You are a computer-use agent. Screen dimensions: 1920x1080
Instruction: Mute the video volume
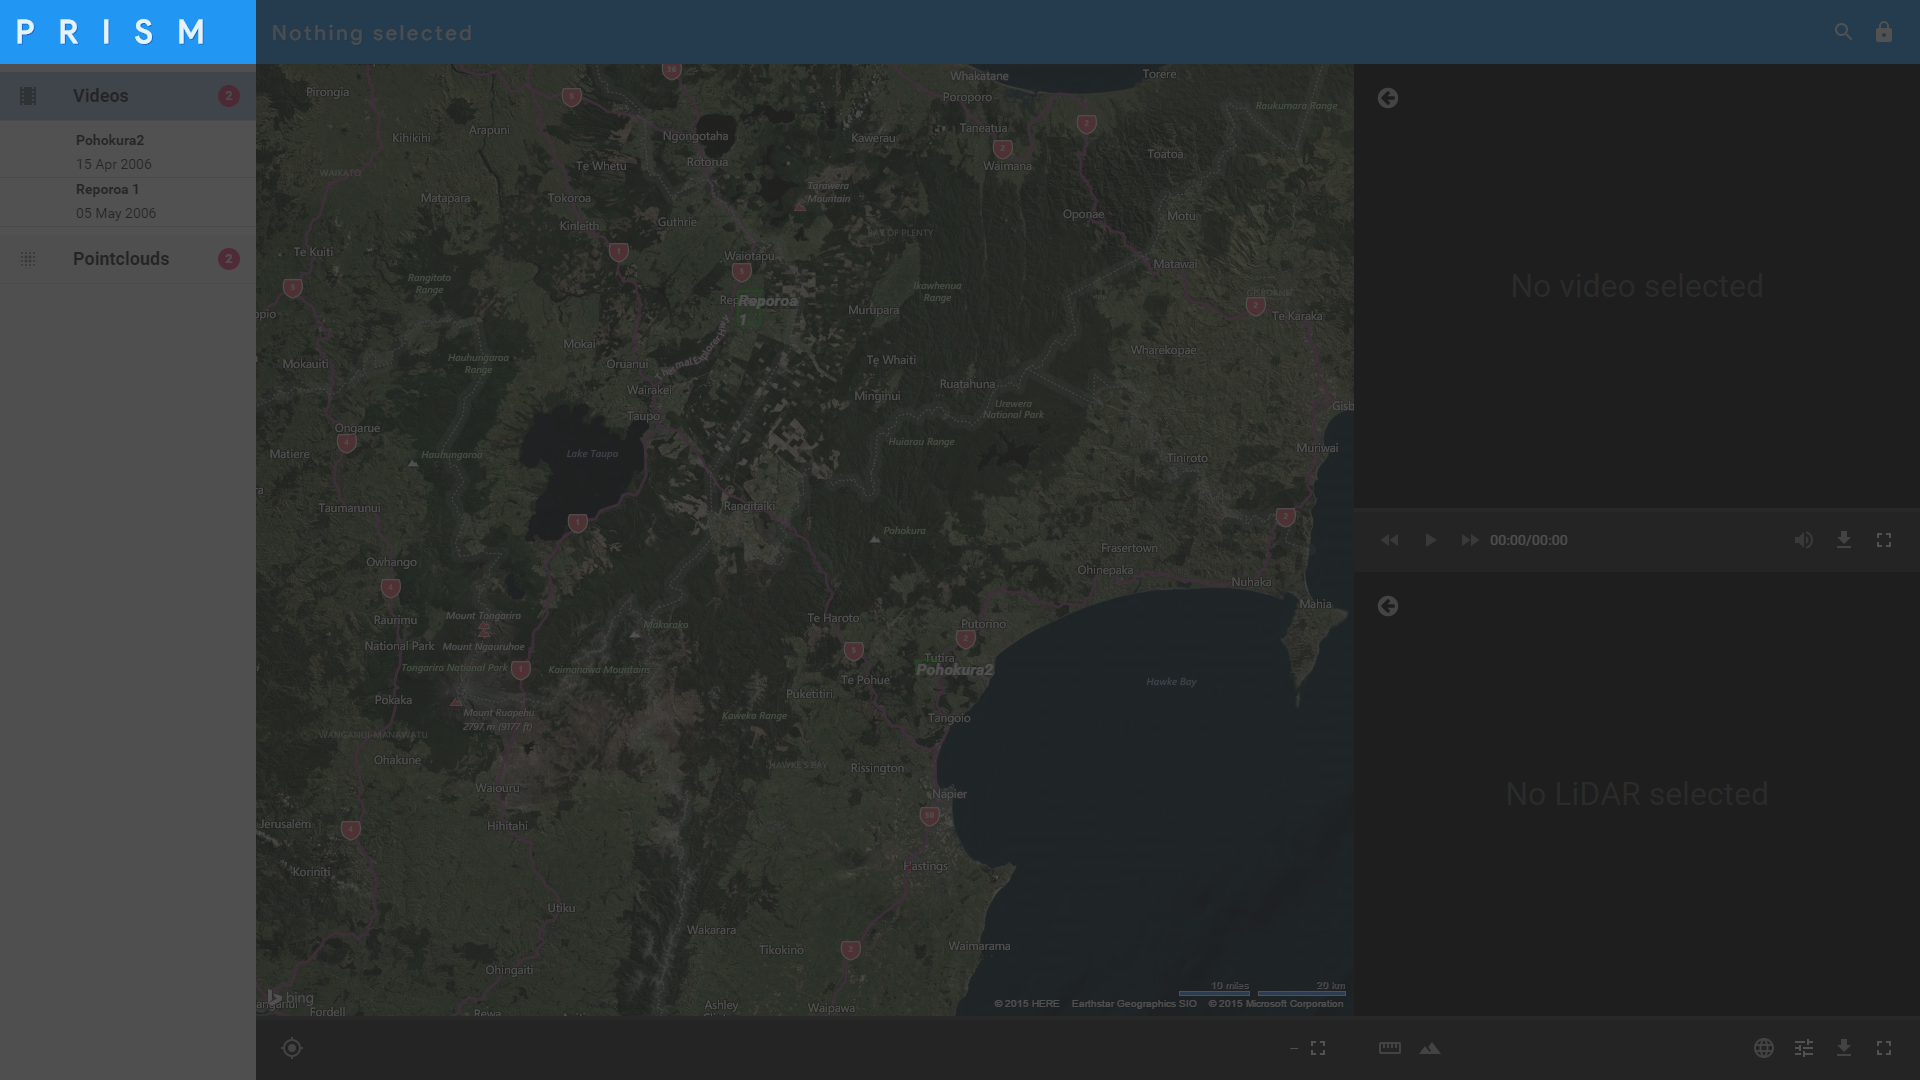[x=1803, y=540]
